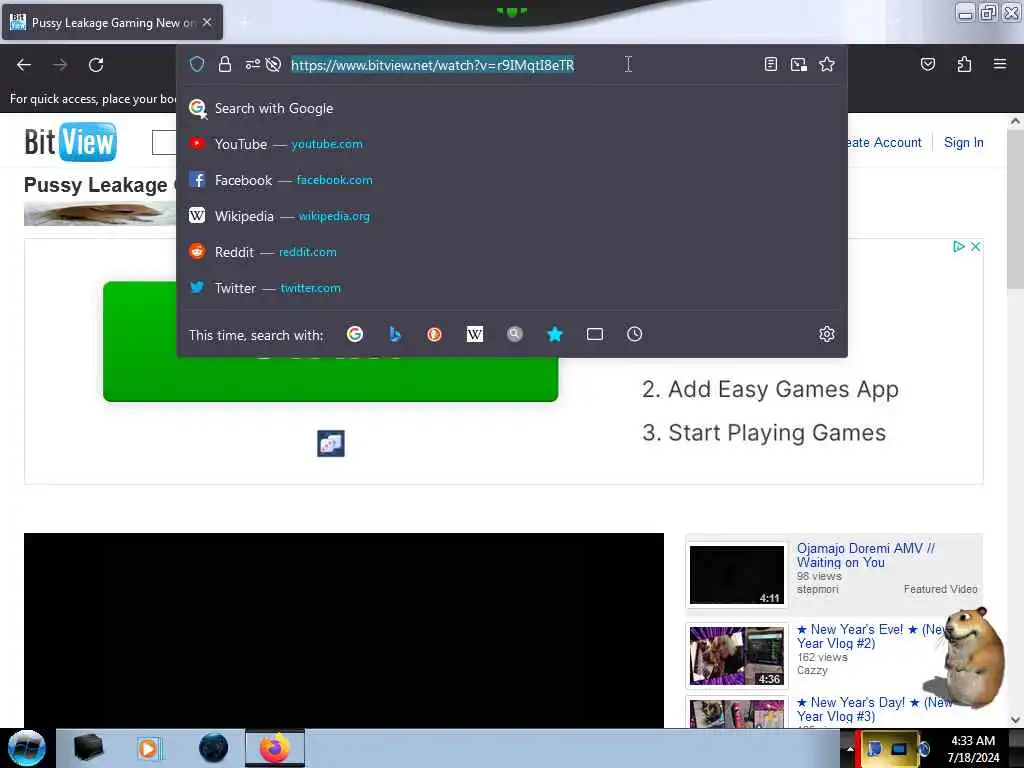Toggle reader view icon
This screenshot has height=768, width=1024.
tap(771, 64)
